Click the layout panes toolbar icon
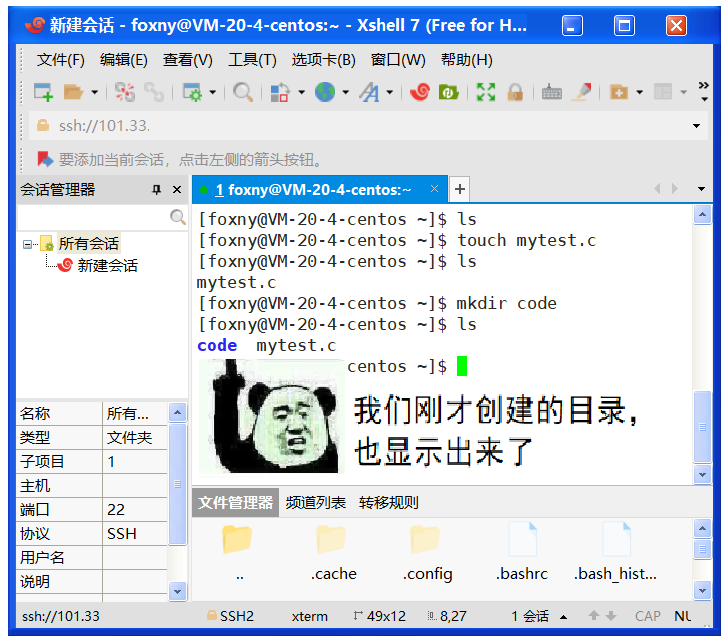Image resolution: width=726 pixels, height=639 pixels. click(663, 92)
